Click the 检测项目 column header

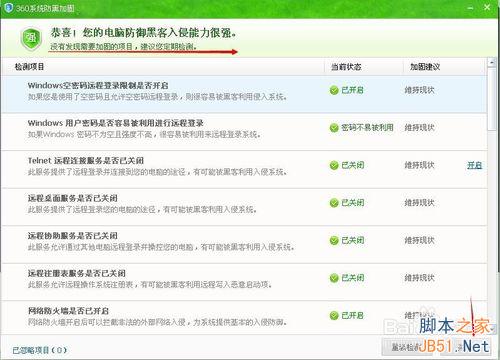click(x=29, y=67)
